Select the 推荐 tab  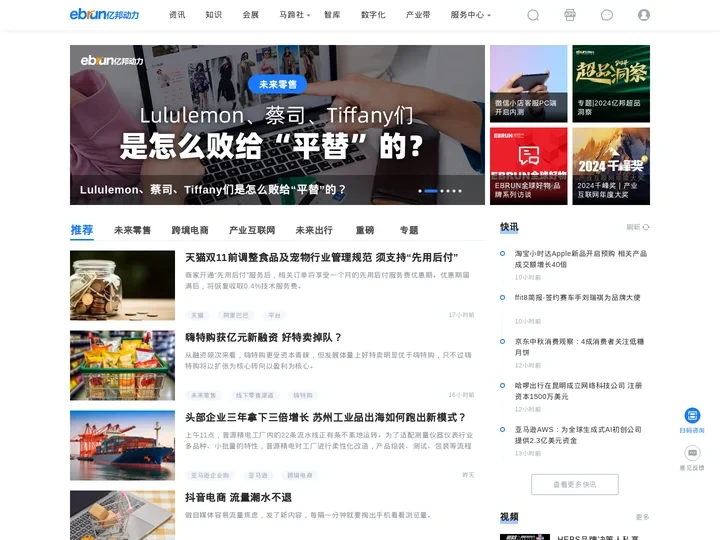click(x=82, y=230)
